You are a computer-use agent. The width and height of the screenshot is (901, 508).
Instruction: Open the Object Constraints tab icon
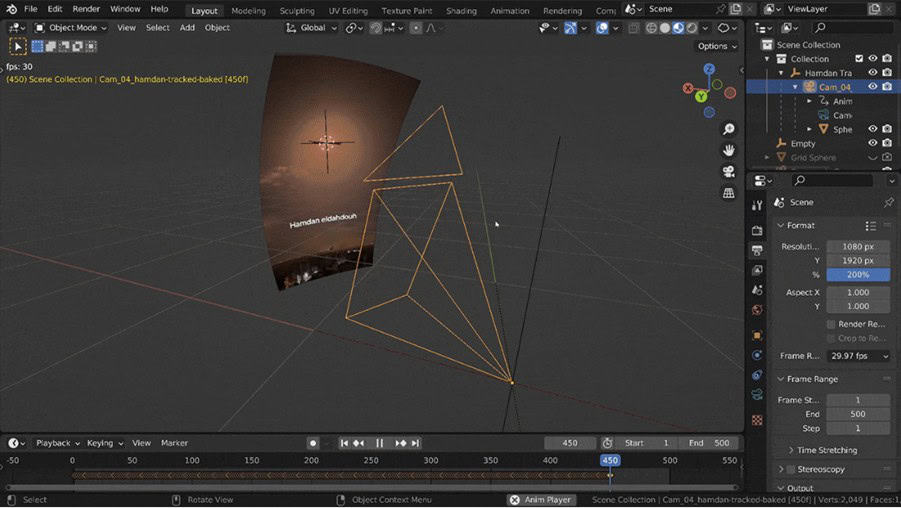pos(757,375)
